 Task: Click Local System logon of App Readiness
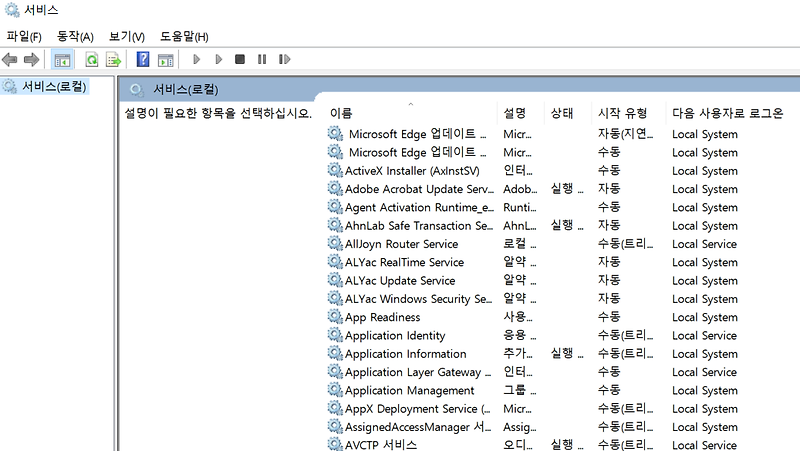(705, 317)
